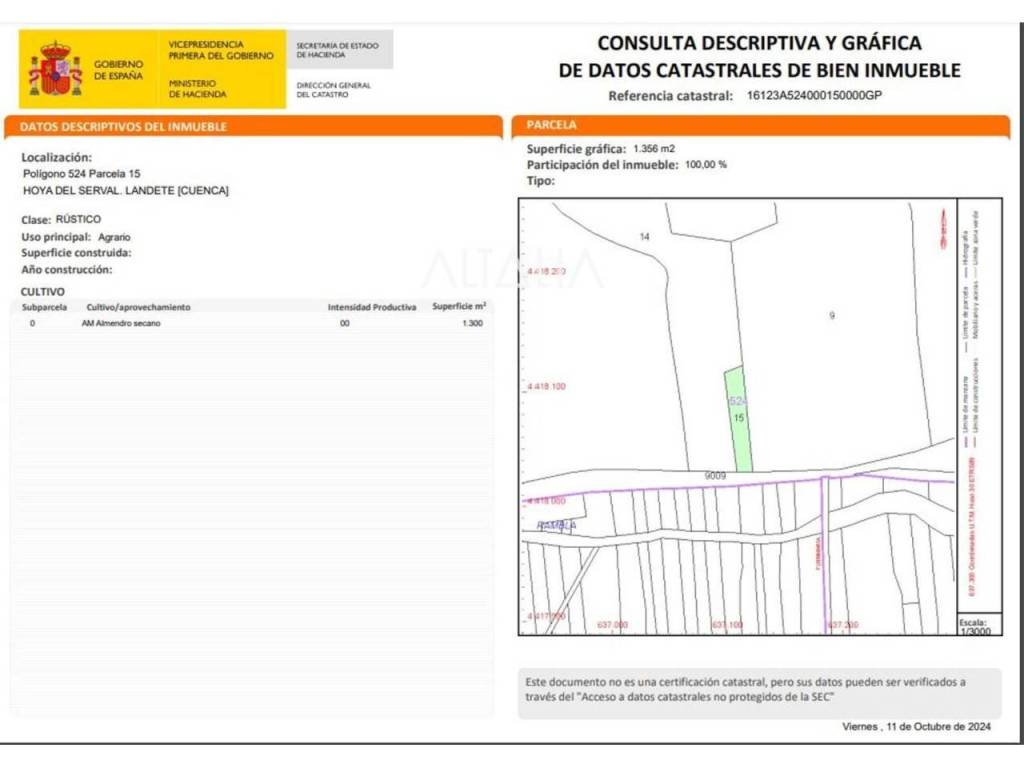Click the 'Superficie gráfica:' label
The height and width of the screenshot is (768, 1024).
[577, 149]
